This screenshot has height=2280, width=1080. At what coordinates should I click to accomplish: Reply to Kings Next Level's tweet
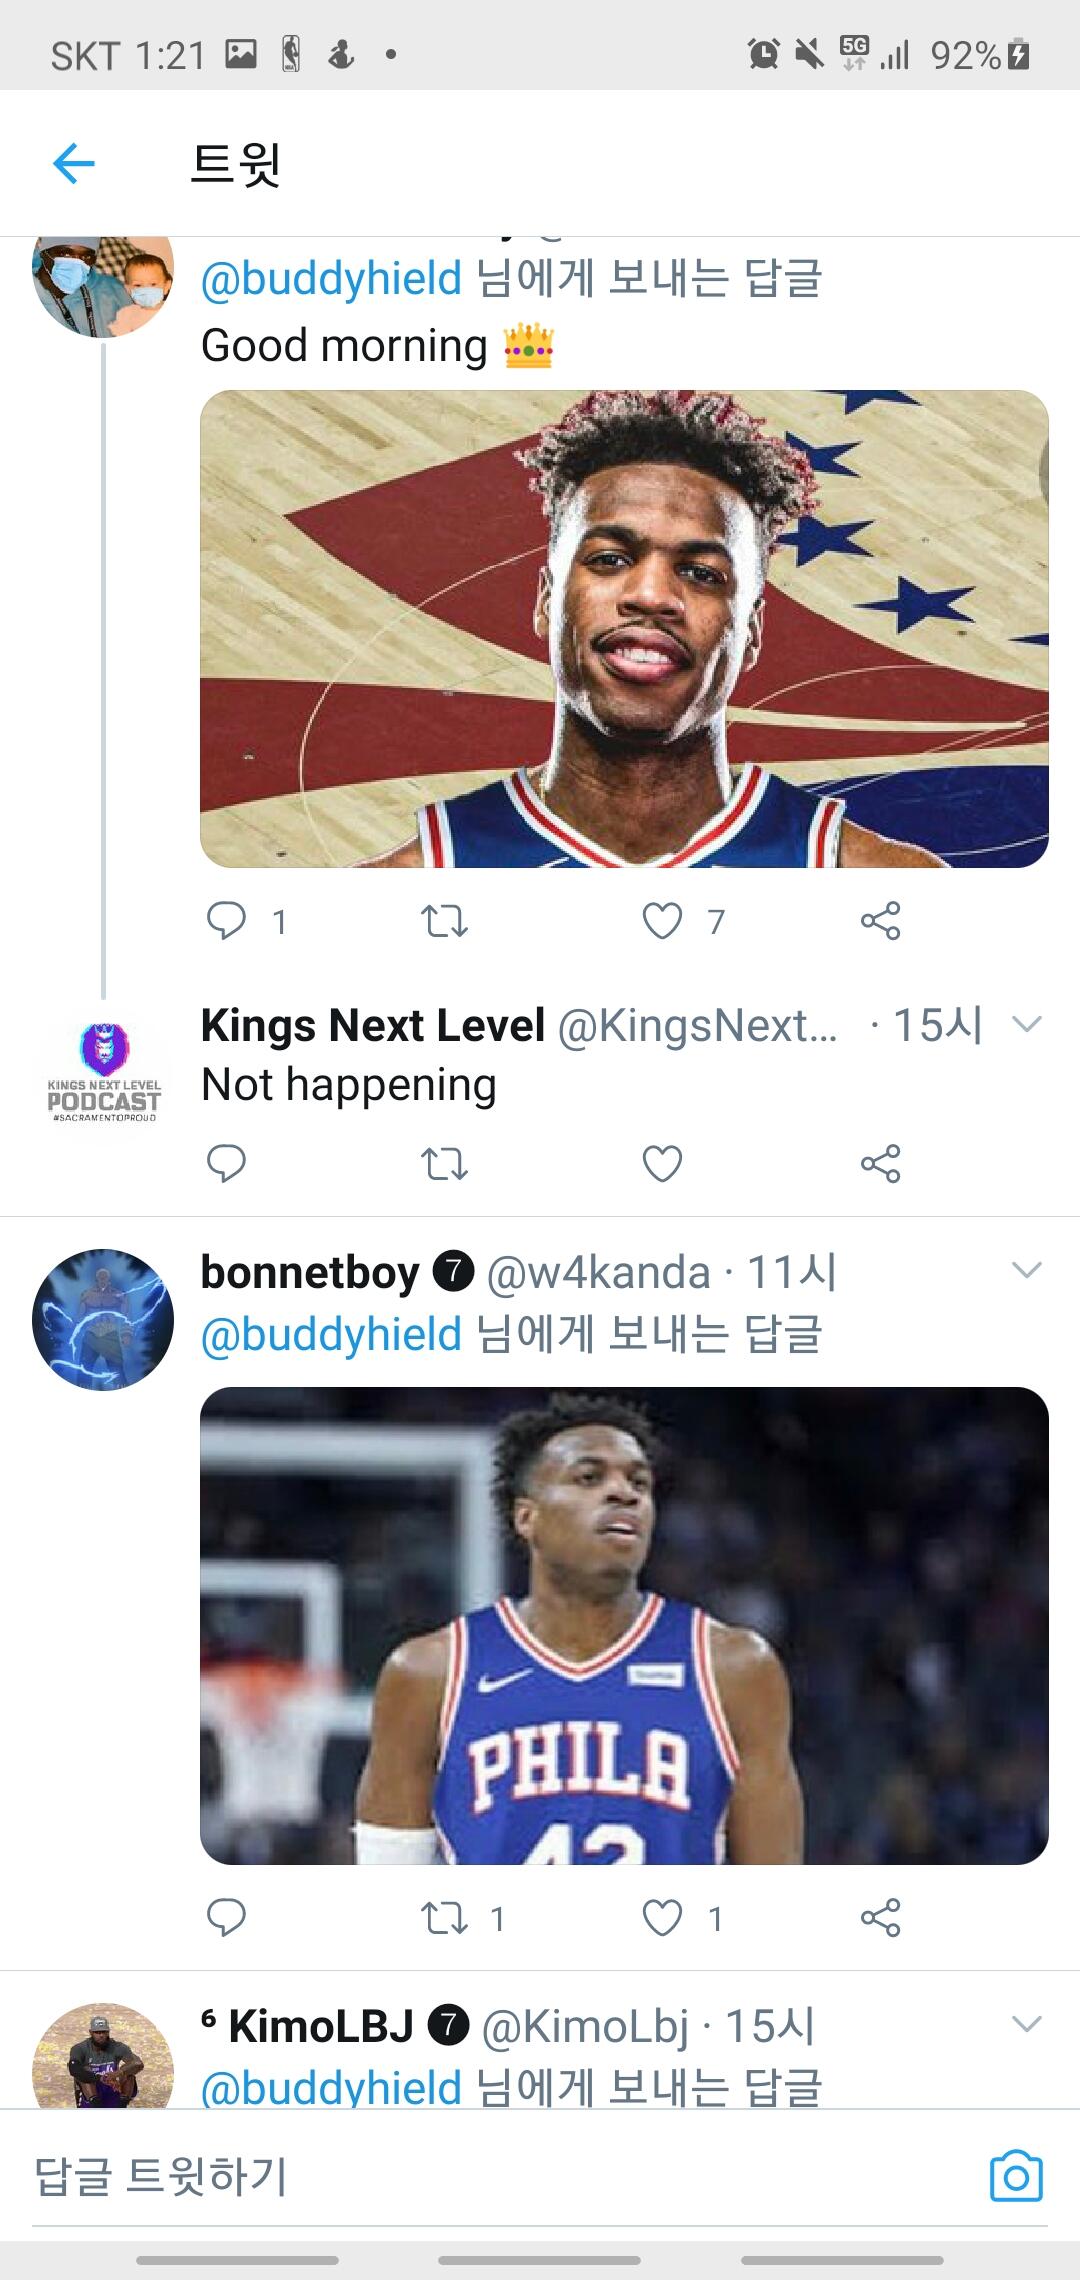coord(226,1163)
